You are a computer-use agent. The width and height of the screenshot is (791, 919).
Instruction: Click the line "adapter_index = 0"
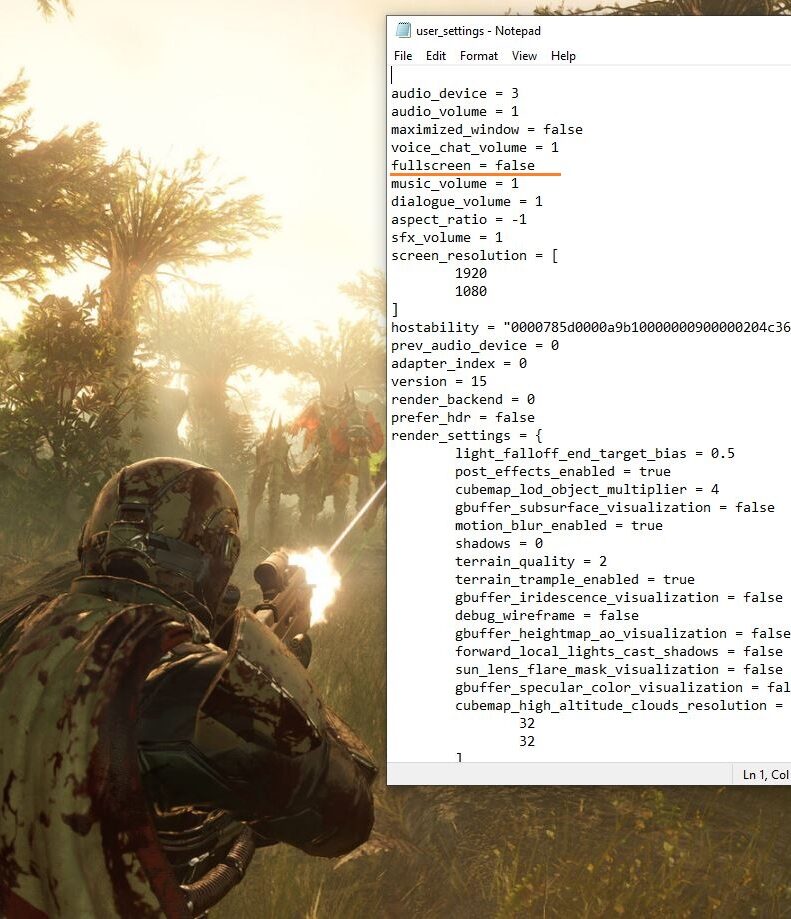click(x=459, y=363)
